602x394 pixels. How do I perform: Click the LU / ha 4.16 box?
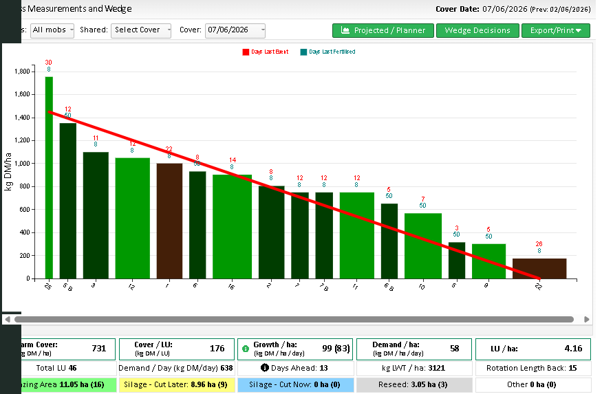point(533,349)
